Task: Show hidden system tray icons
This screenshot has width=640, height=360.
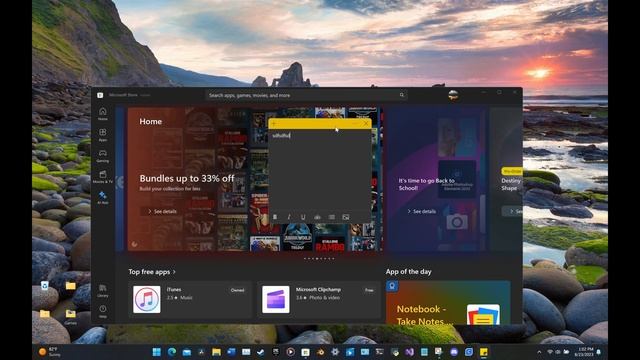Action: coord(539,352)
